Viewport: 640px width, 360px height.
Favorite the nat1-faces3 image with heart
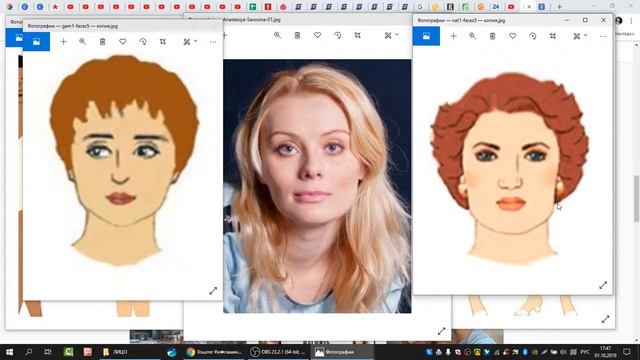click(x=512, y=36)
